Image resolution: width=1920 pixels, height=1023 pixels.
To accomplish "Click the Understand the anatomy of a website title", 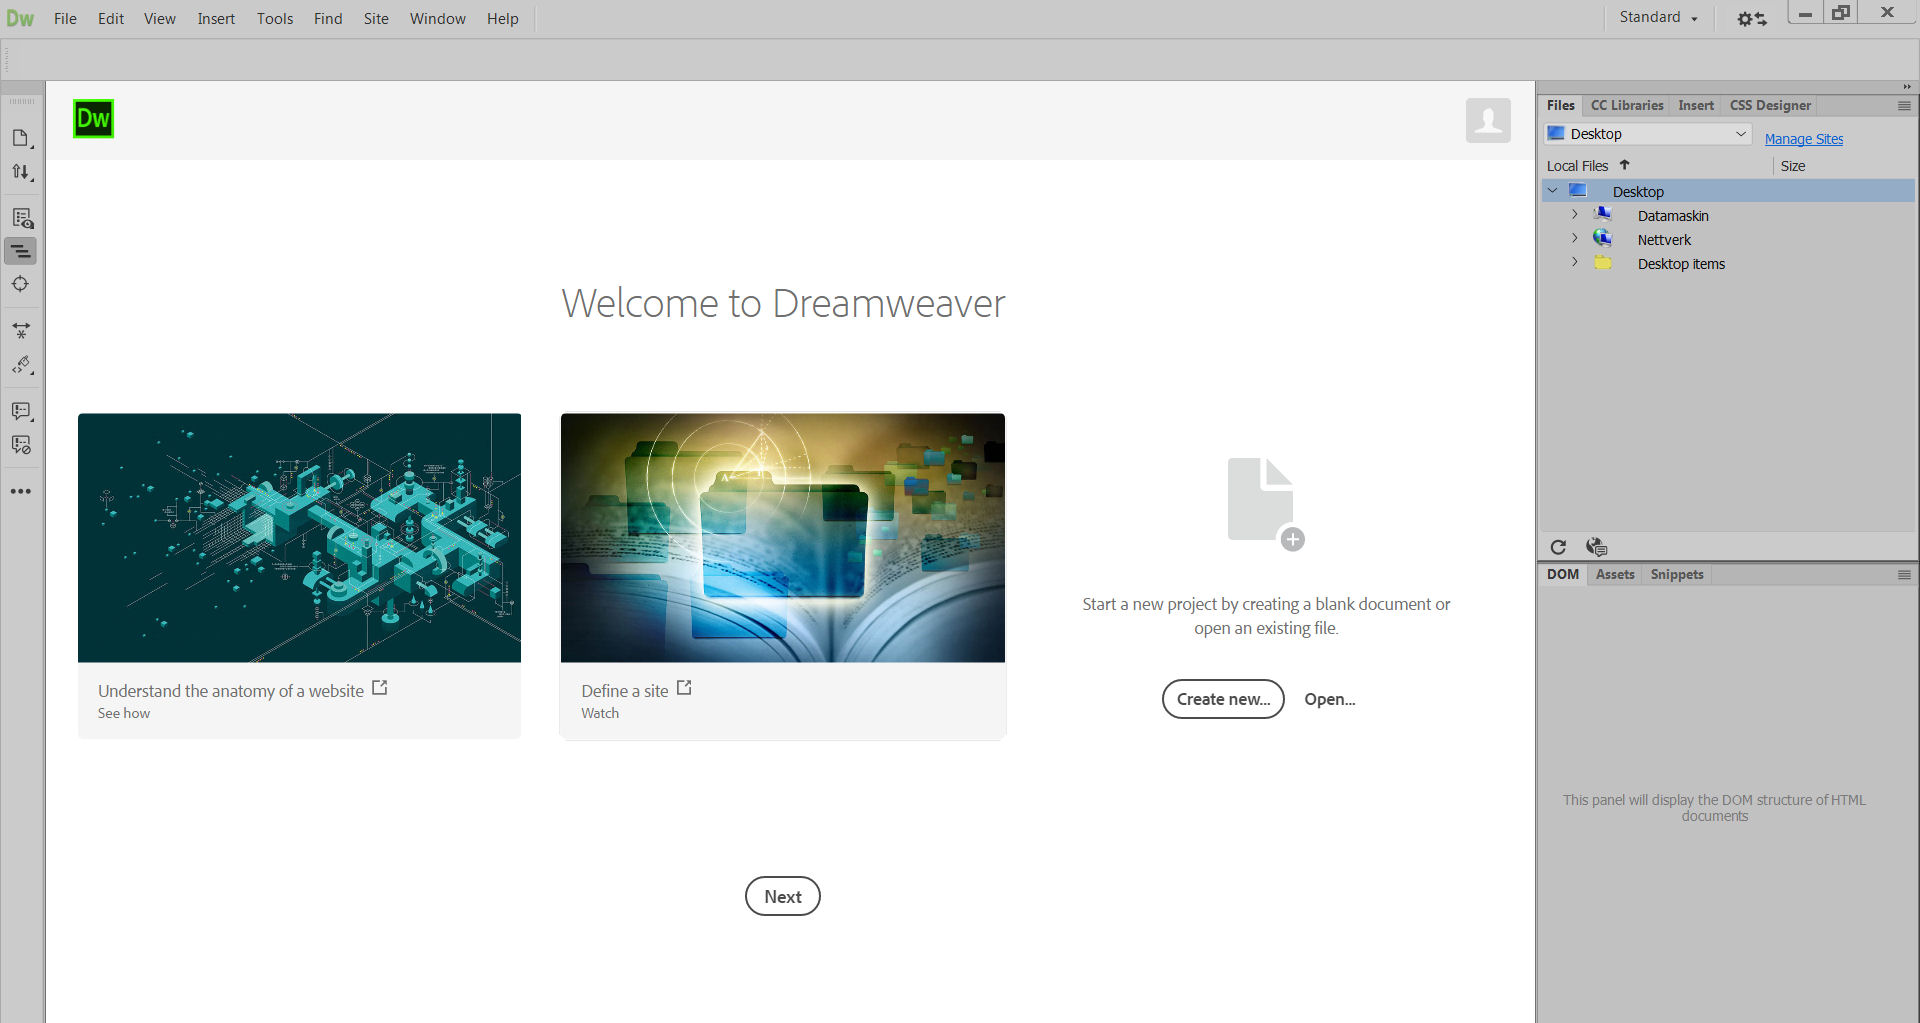I will tap(231, 691).
